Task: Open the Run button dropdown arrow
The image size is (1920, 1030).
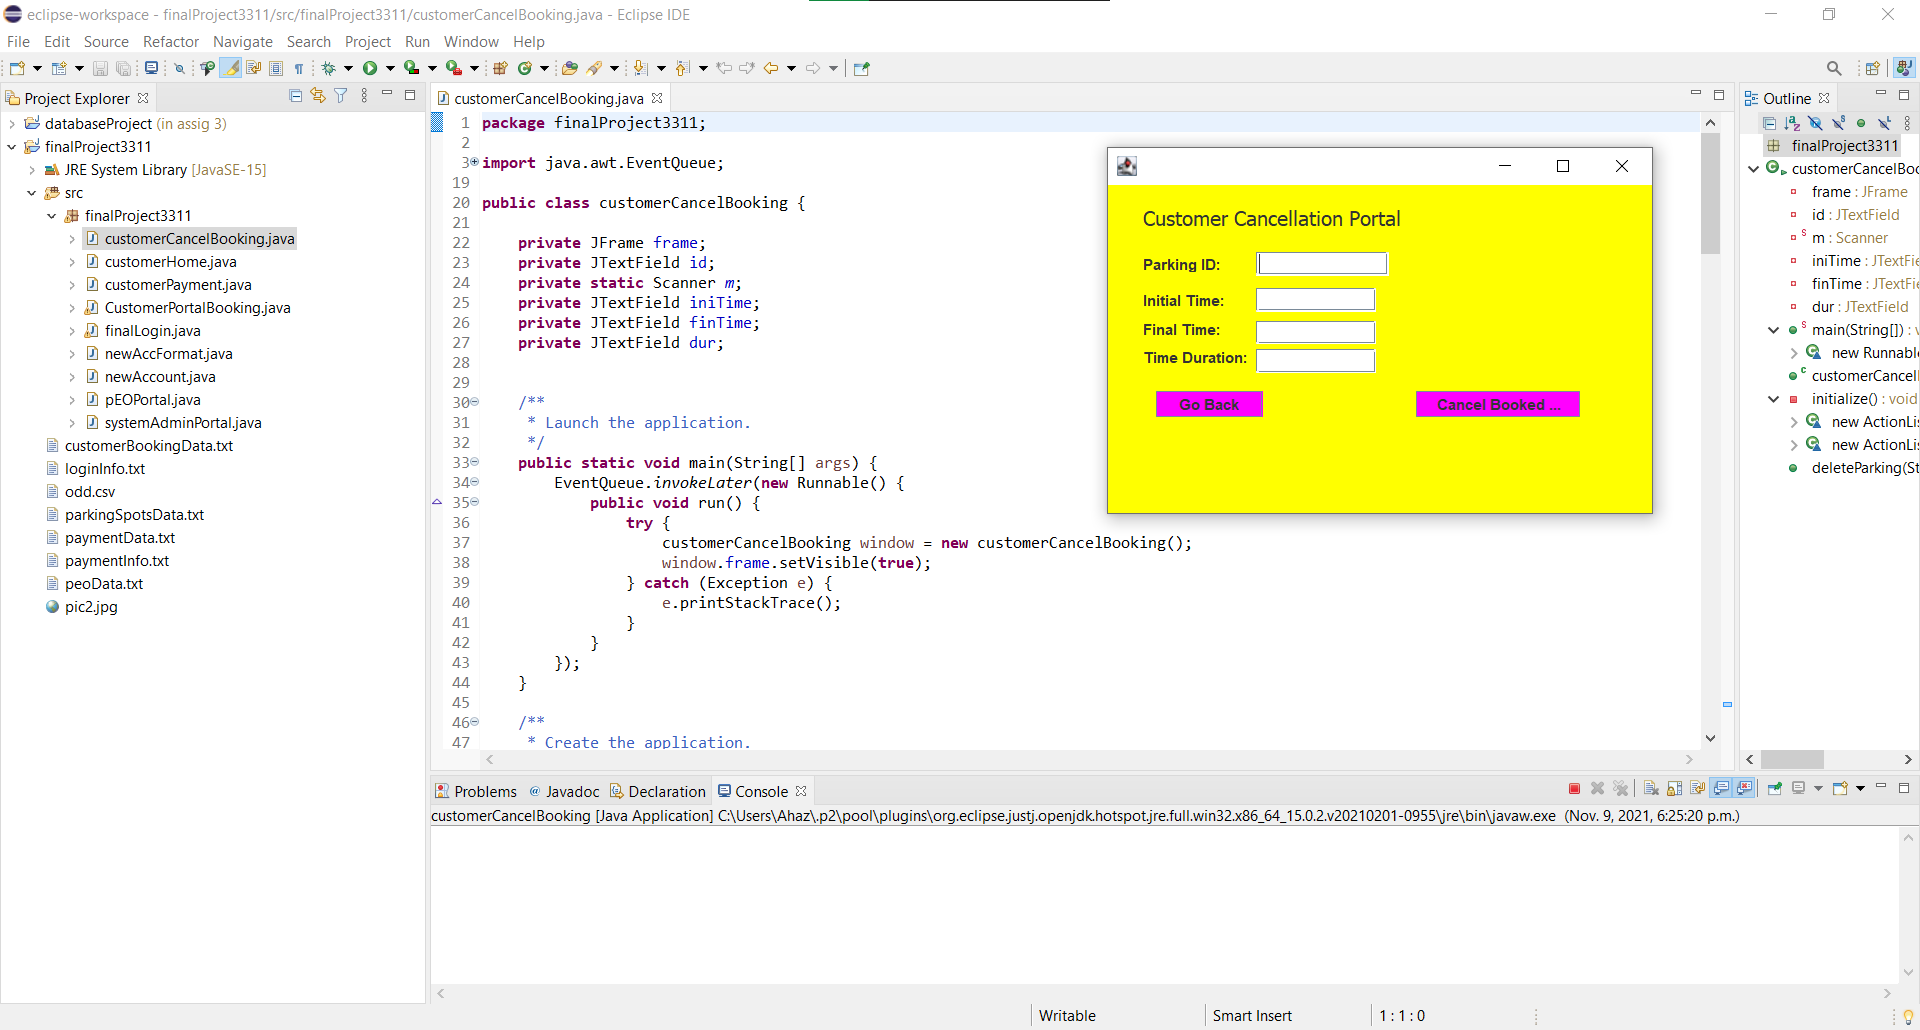Action: (x=390, y=68)
